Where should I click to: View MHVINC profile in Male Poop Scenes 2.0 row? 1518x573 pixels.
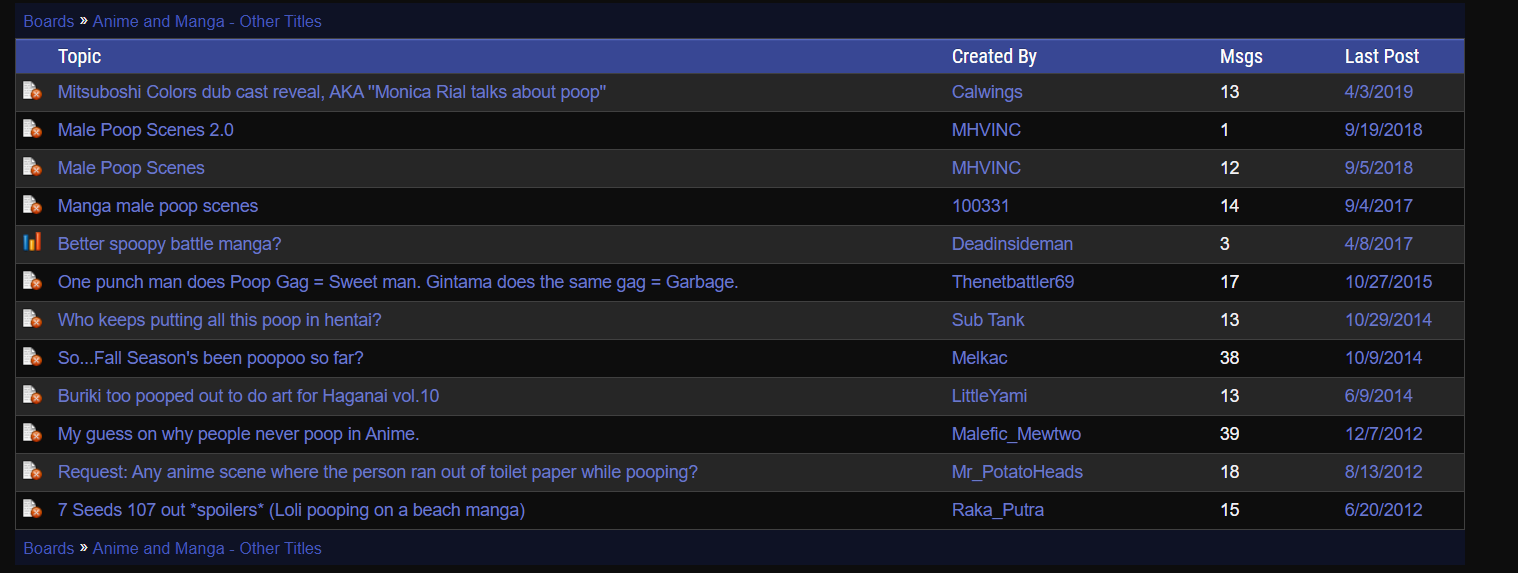[986, 130]
